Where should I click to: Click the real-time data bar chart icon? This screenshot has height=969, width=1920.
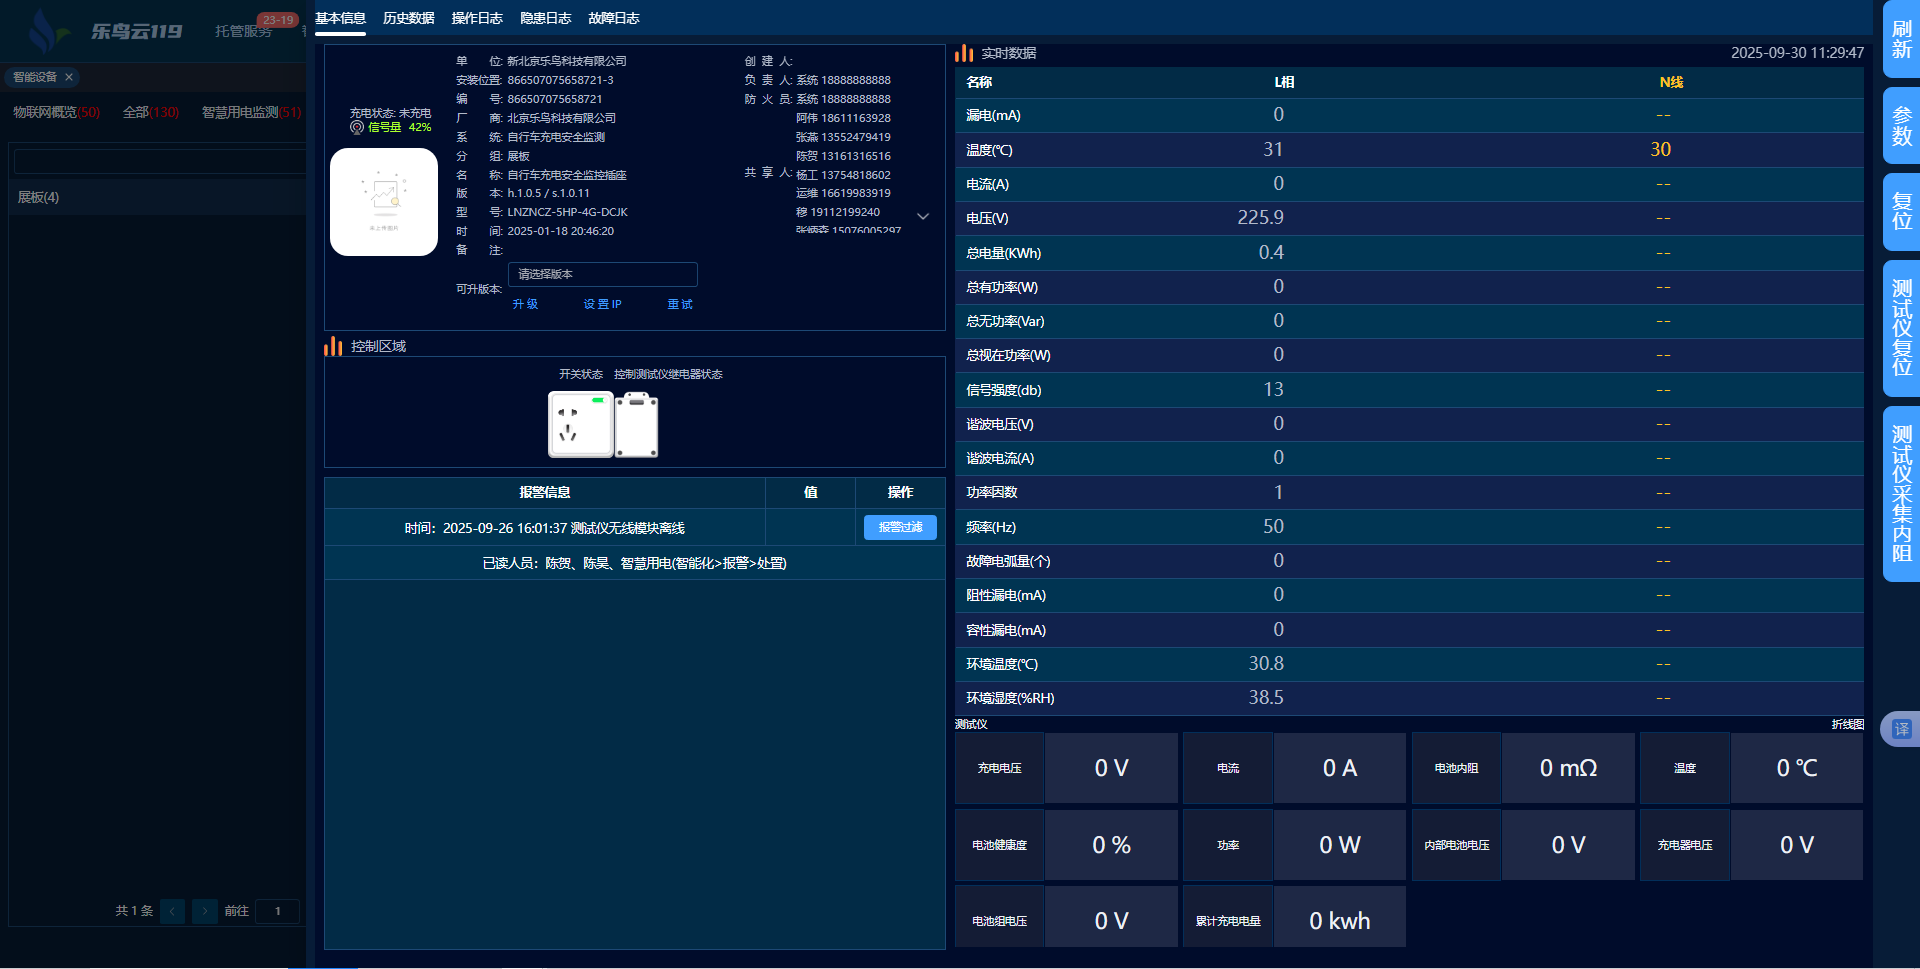[964, 53]
